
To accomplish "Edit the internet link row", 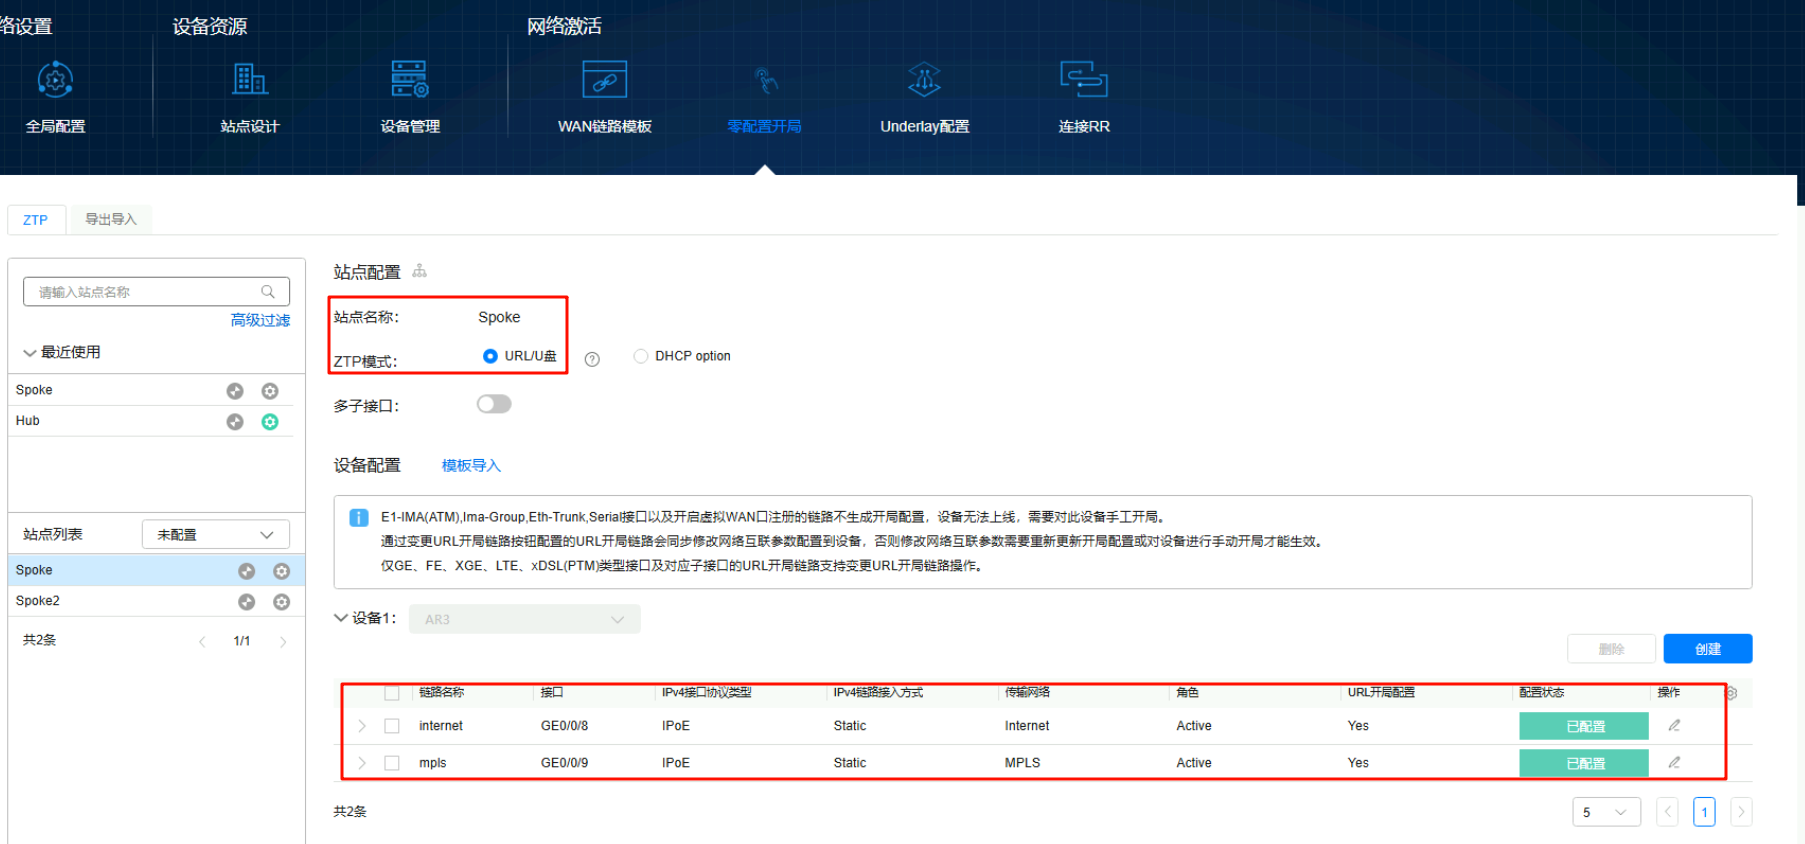I will [1674, 725].
